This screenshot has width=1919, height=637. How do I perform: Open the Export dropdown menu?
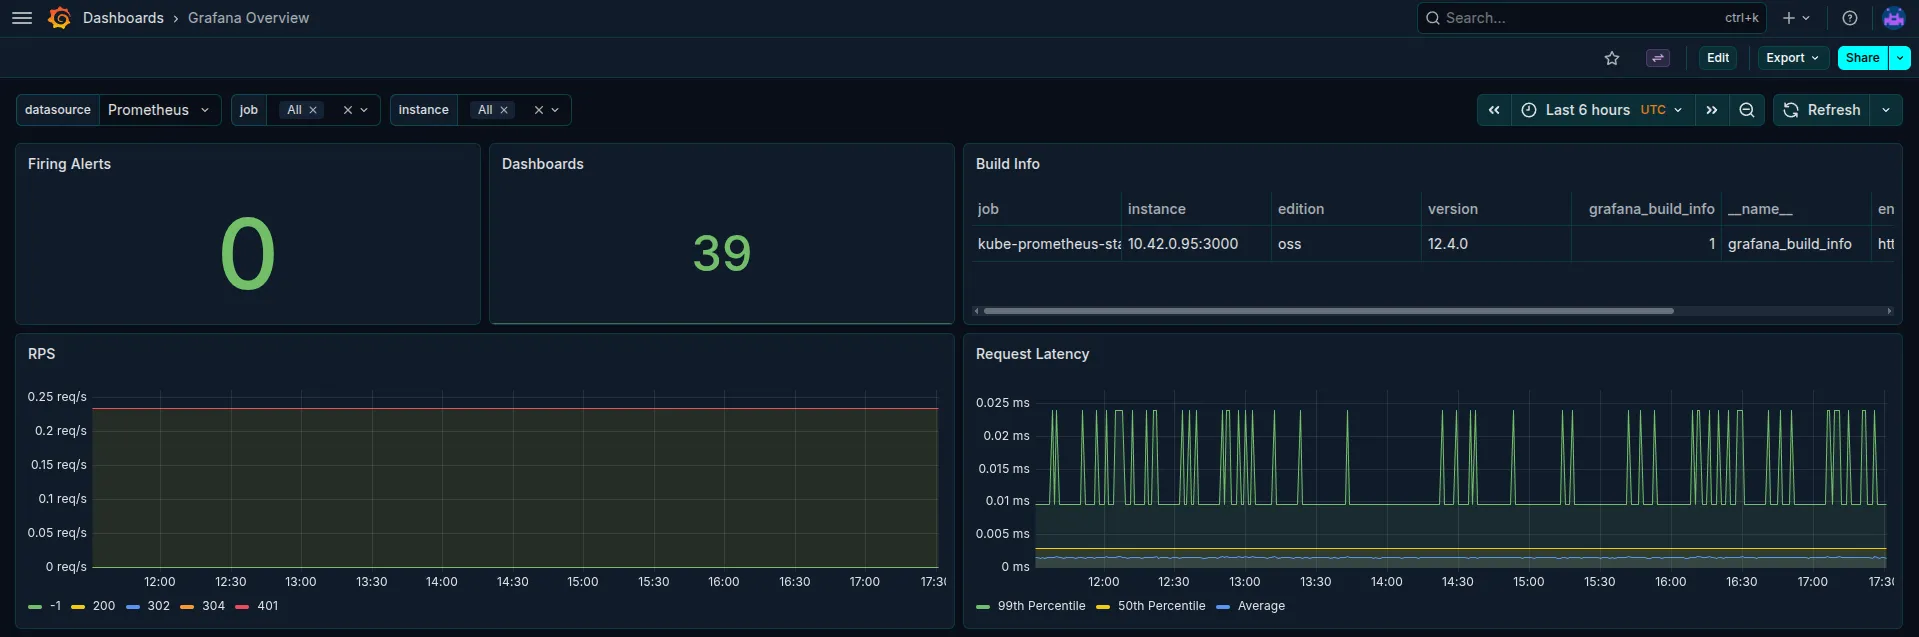pos(1793,58)
